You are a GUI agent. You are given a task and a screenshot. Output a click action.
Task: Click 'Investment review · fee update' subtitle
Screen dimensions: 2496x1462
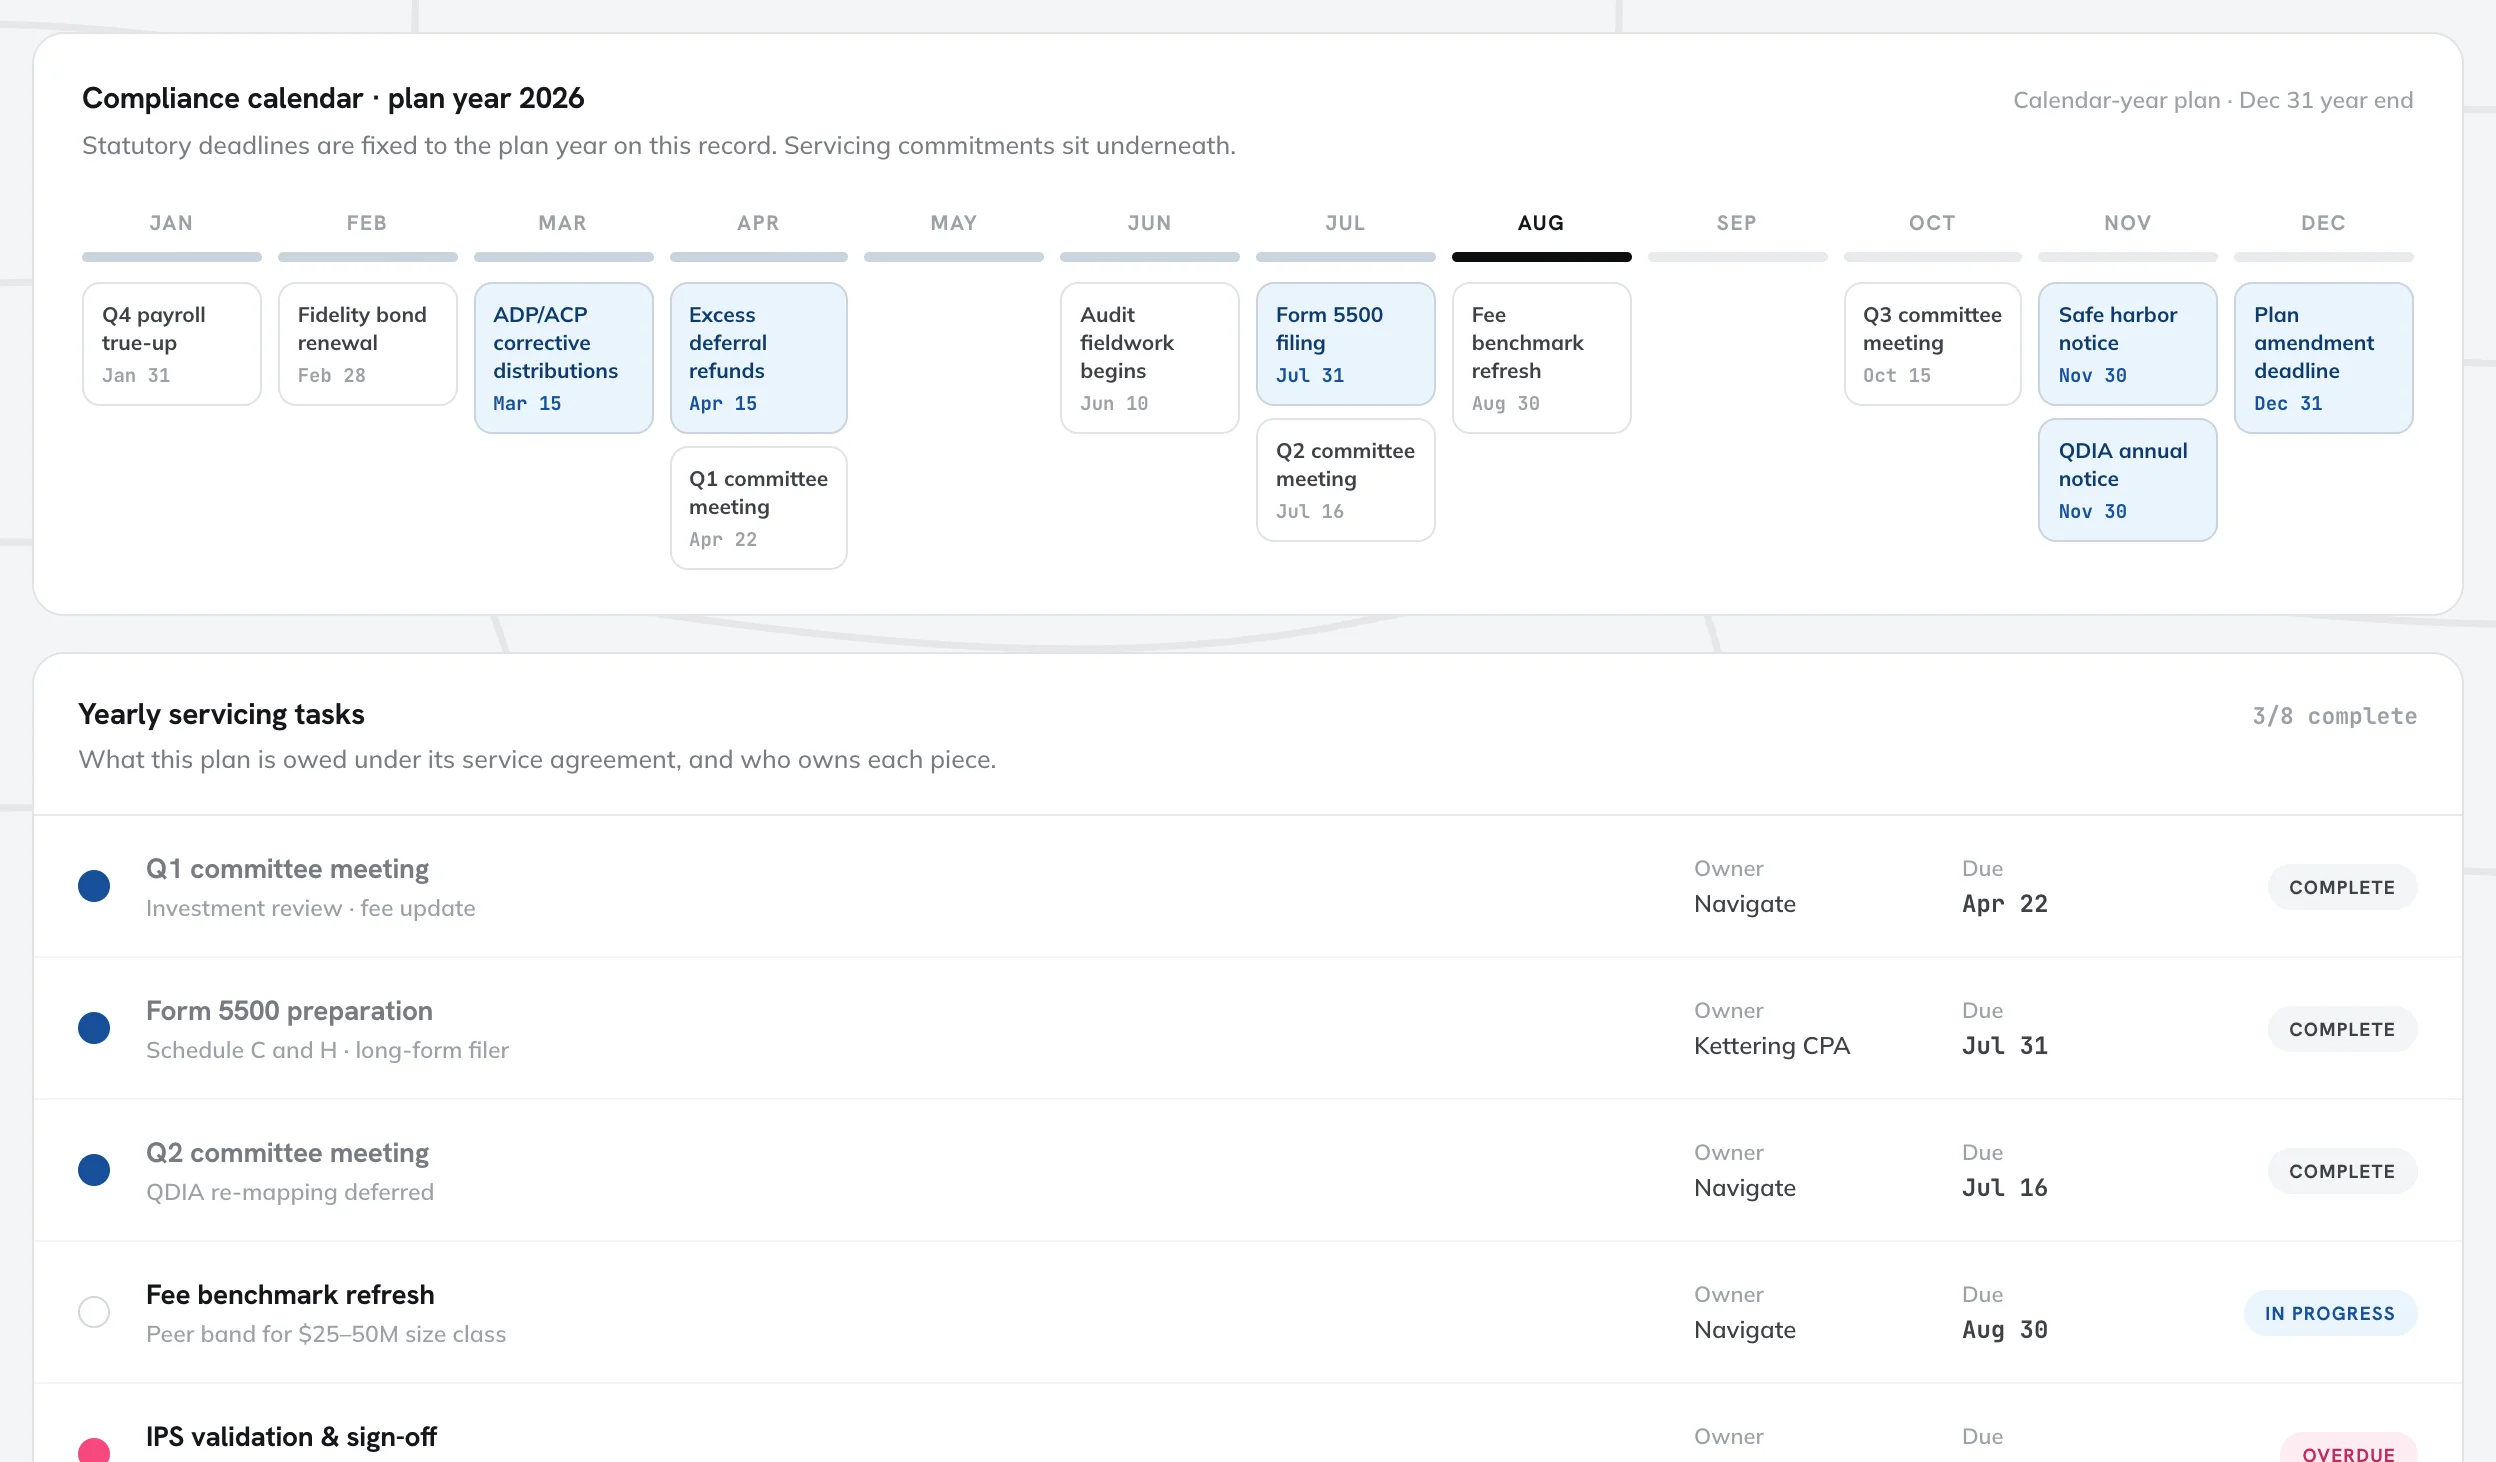[x=310, y=908]
